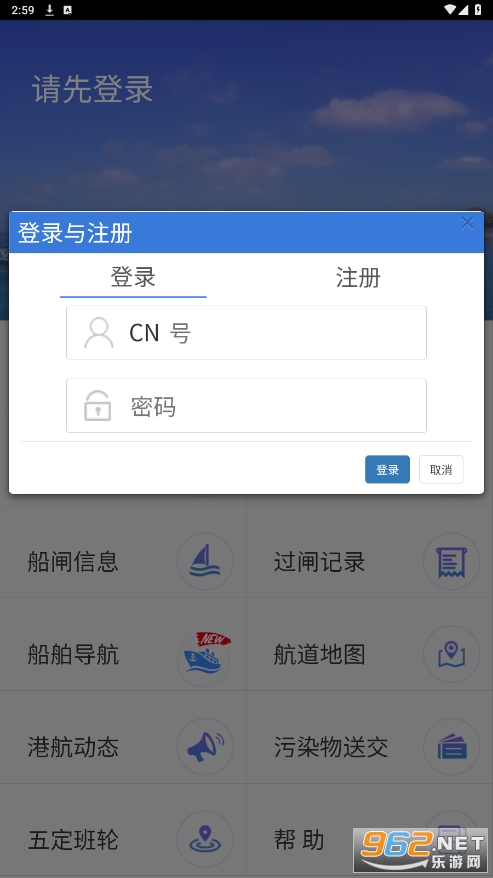Click the 取消 button
This screenshot has height=878, width=493.
(441, 469)
